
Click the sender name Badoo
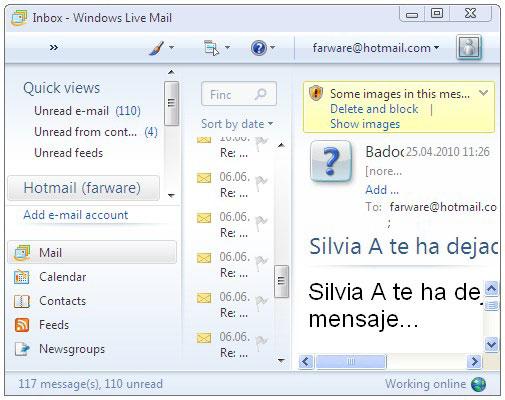pos(384,152)
